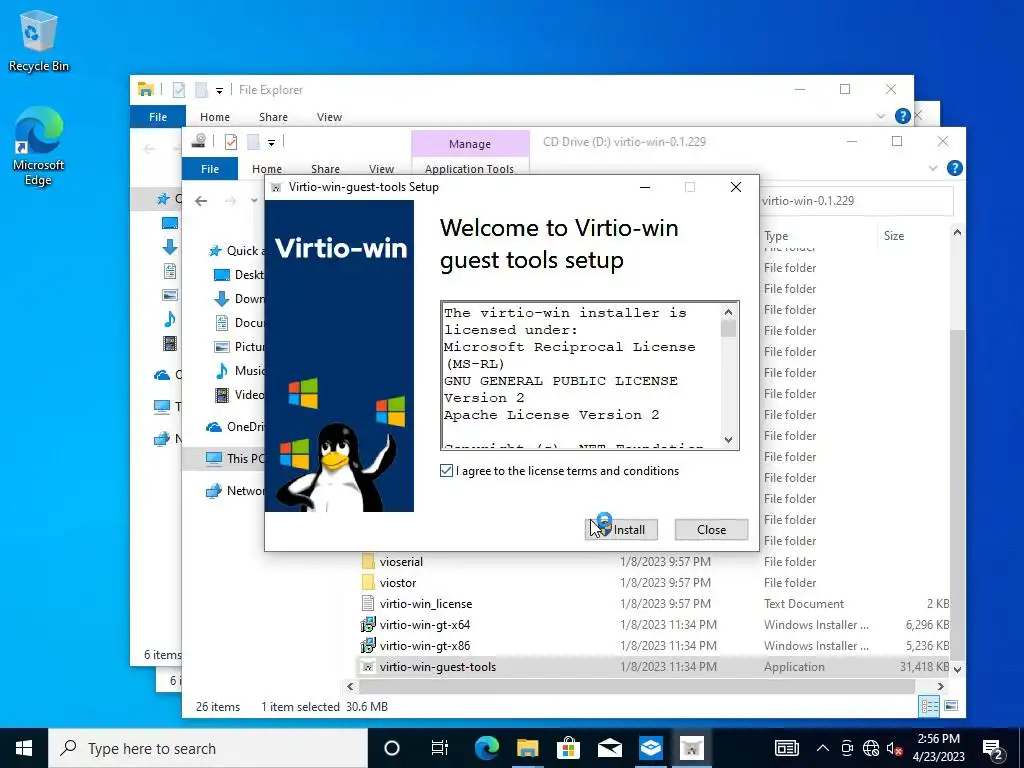The image size is (1024, 768).
Task: Open File tab in CD Drive window
Action: tap(210, 168)
